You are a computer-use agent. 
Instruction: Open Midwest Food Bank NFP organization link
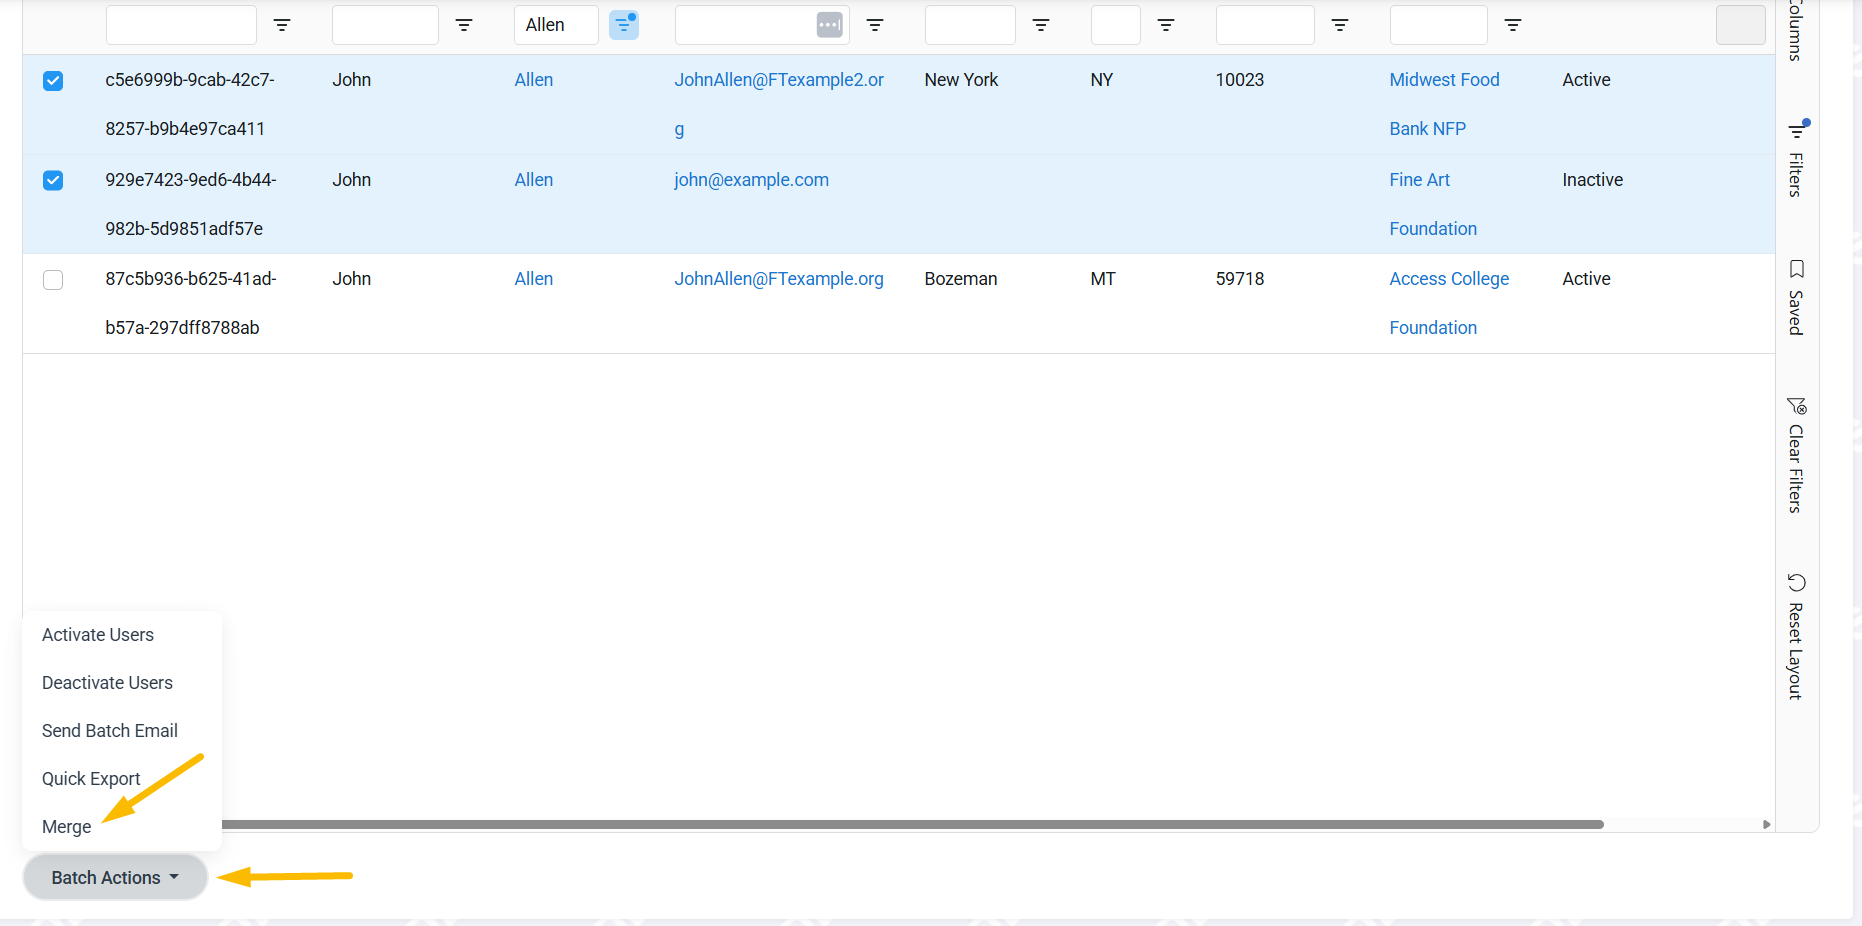pos(1444,104)
